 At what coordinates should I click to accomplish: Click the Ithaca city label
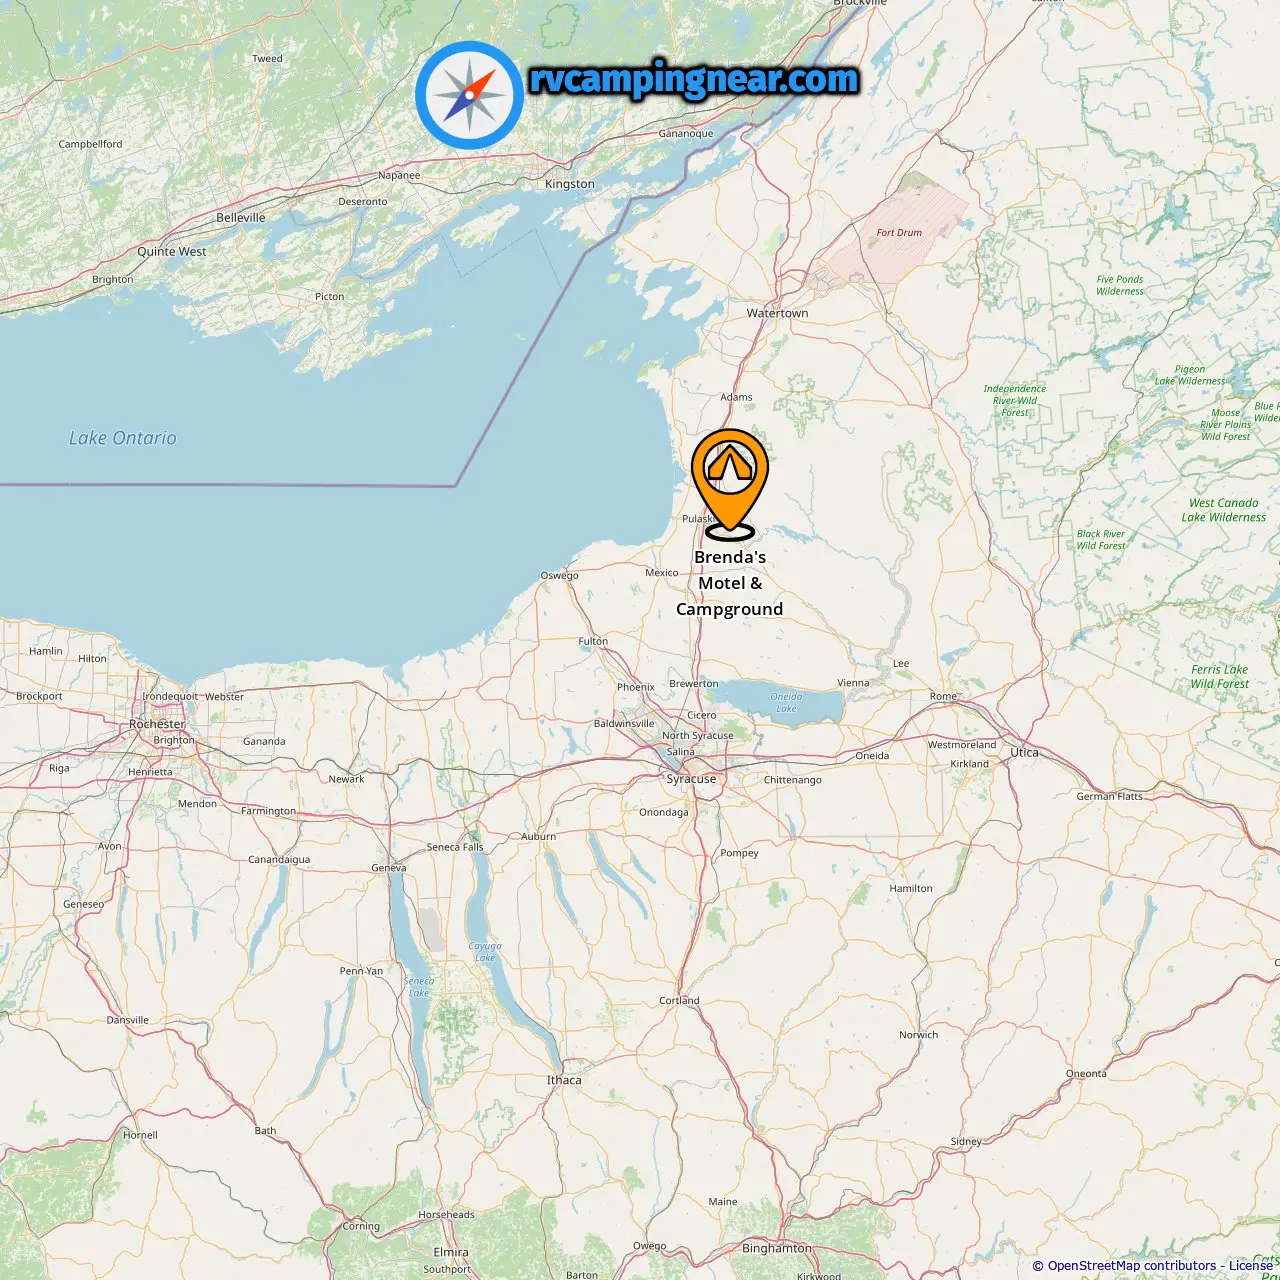[x=564, y=1080]
